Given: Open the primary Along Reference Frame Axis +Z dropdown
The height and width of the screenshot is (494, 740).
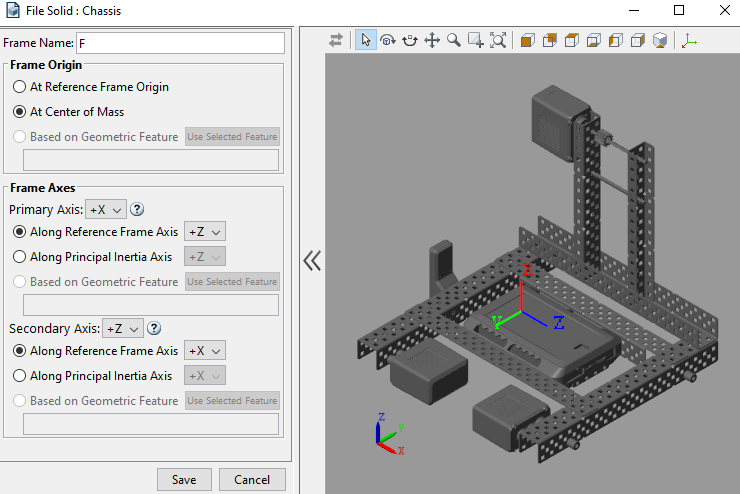Looking at the screenshot, I should 205,232.
